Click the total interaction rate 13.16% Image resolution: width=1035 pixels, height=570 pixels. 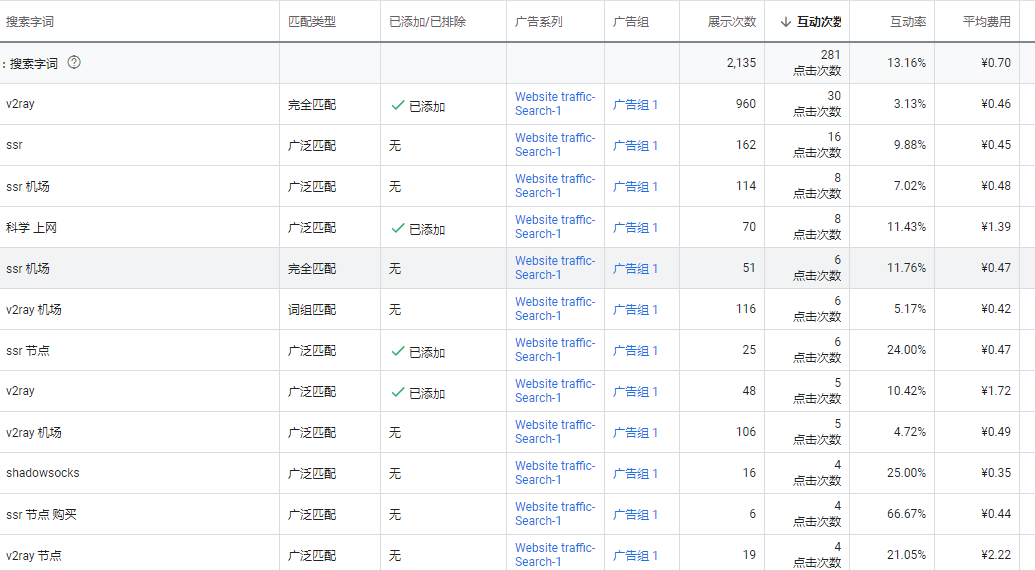pos(906,63)
